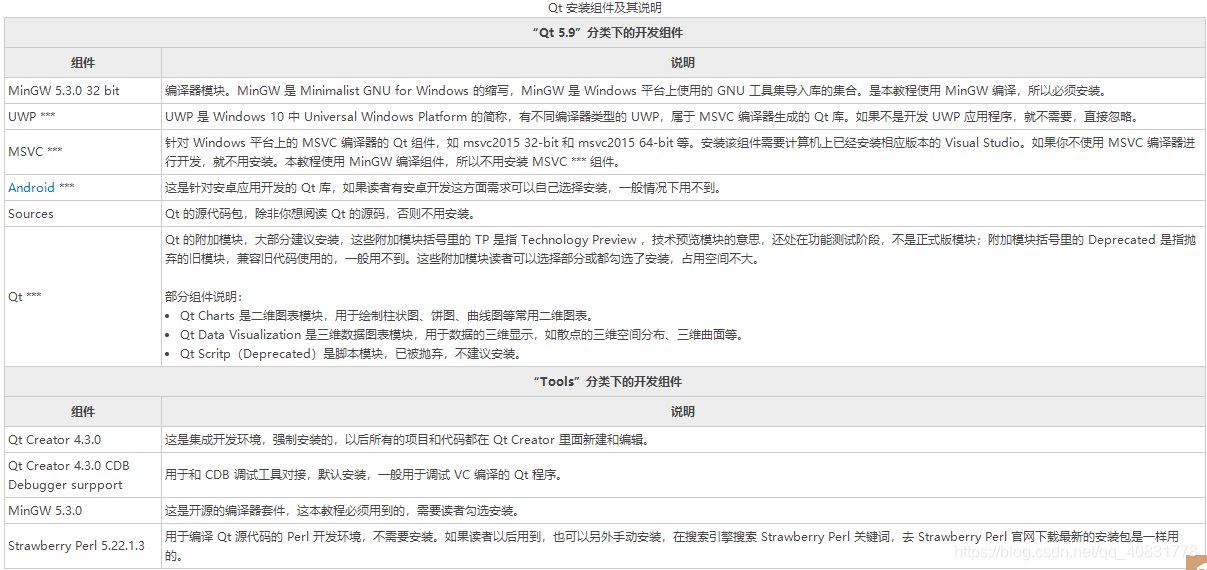Open the Android link in the component column
This screenshot has width=1207, height=570.
31,187
